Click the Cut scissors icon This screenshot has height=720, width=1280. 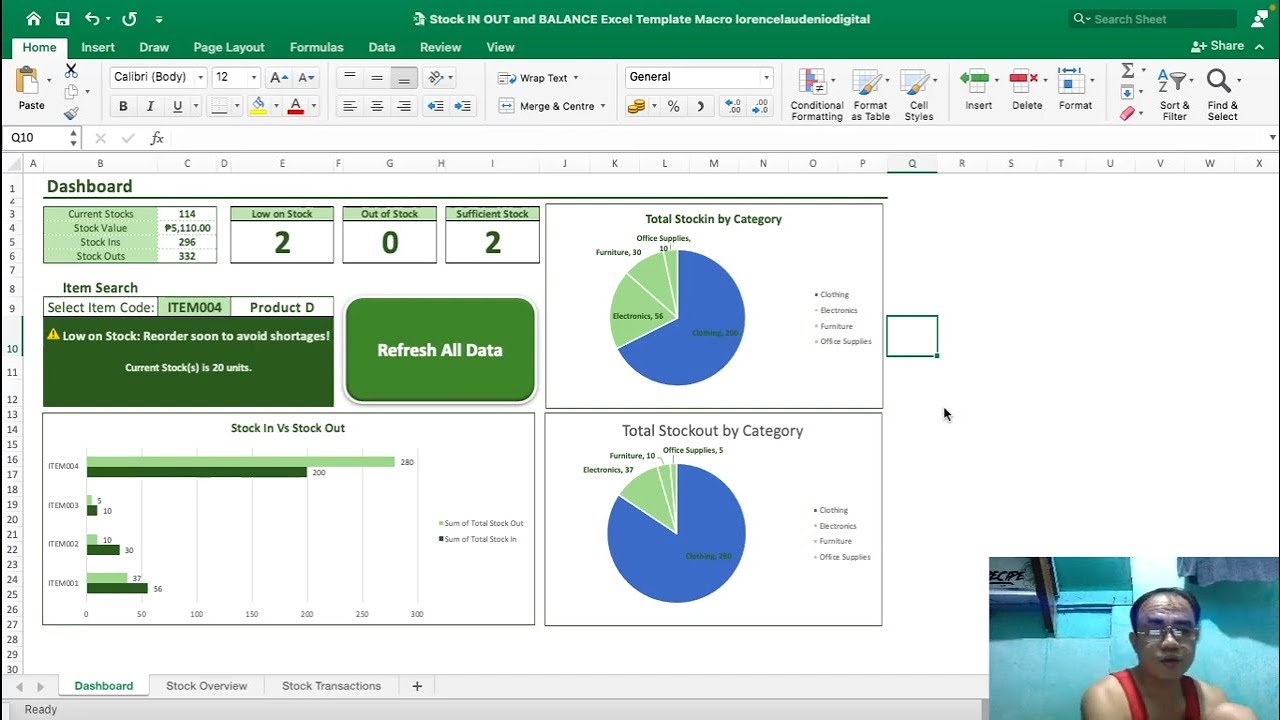(x=71, y=71)
